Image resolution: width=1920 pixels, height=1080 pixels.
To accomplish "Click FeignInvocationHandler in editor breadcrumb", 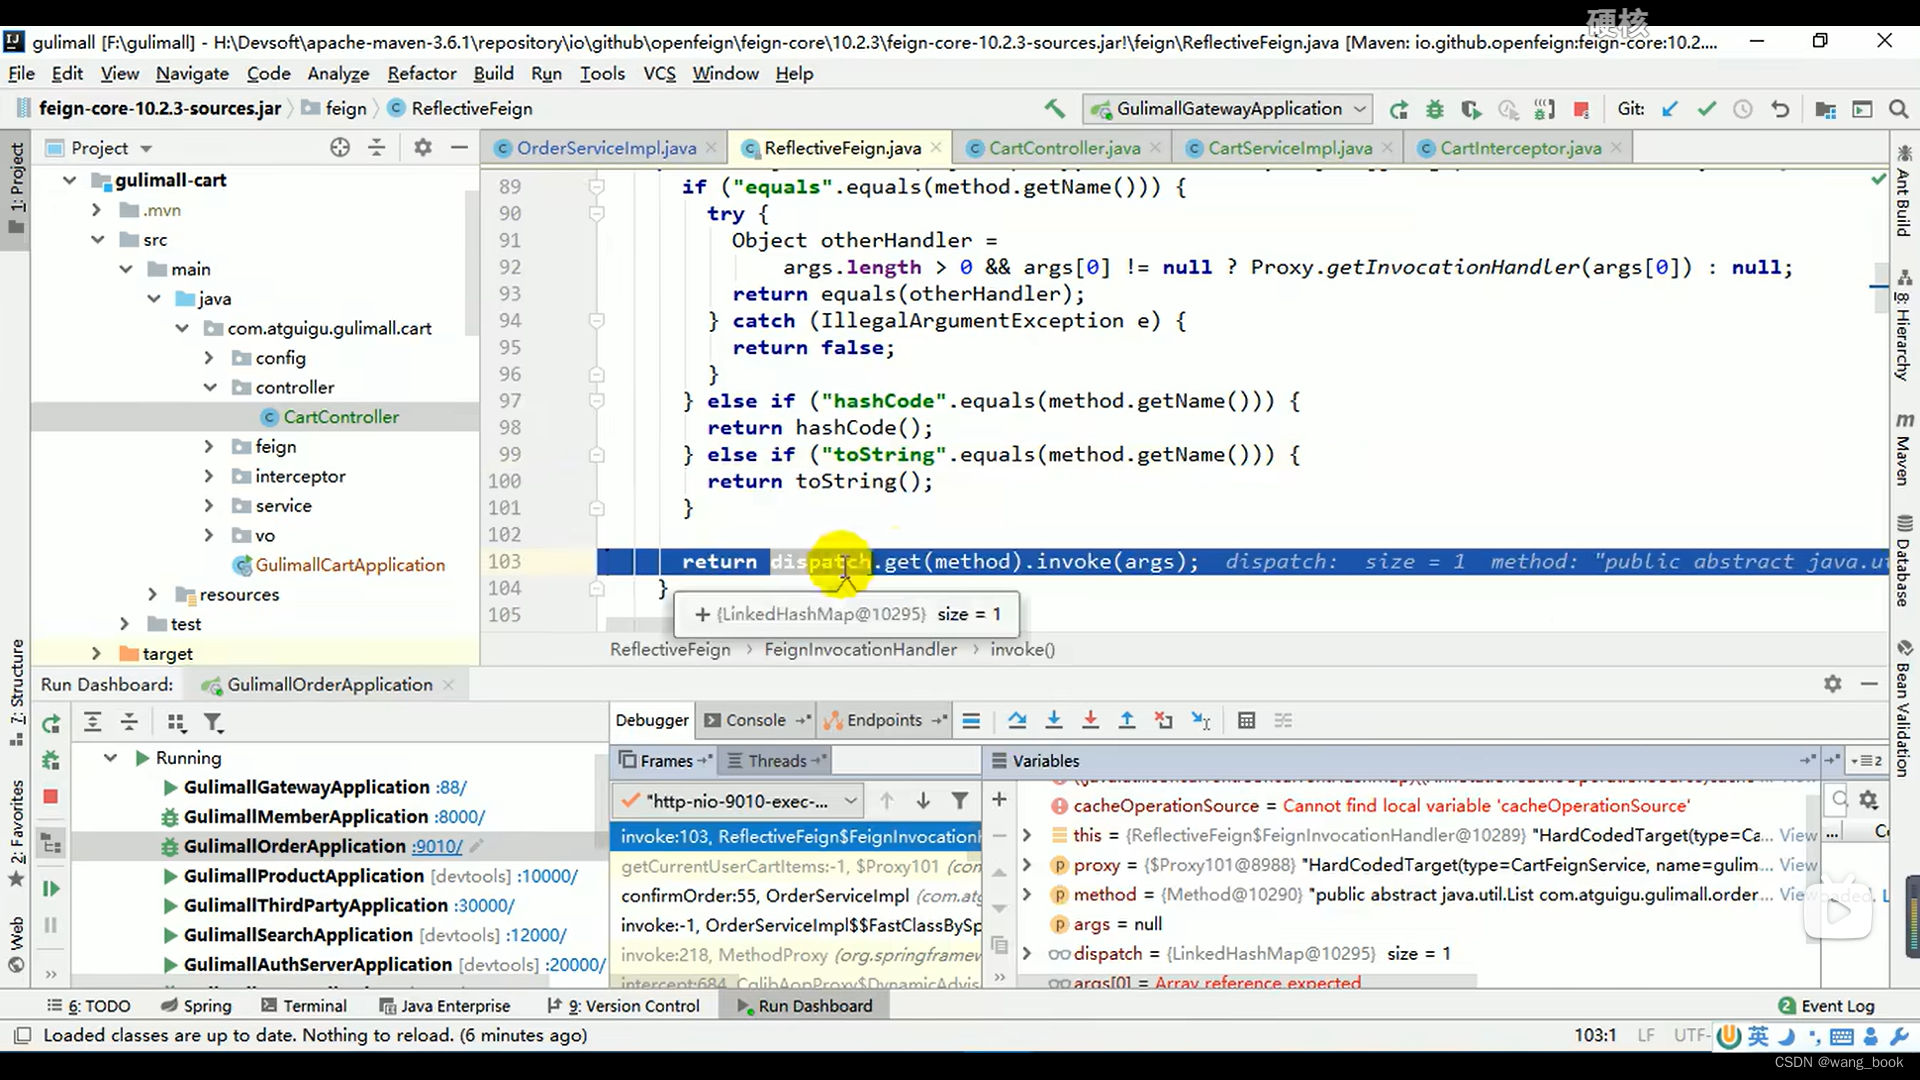I will click(860, 650).
